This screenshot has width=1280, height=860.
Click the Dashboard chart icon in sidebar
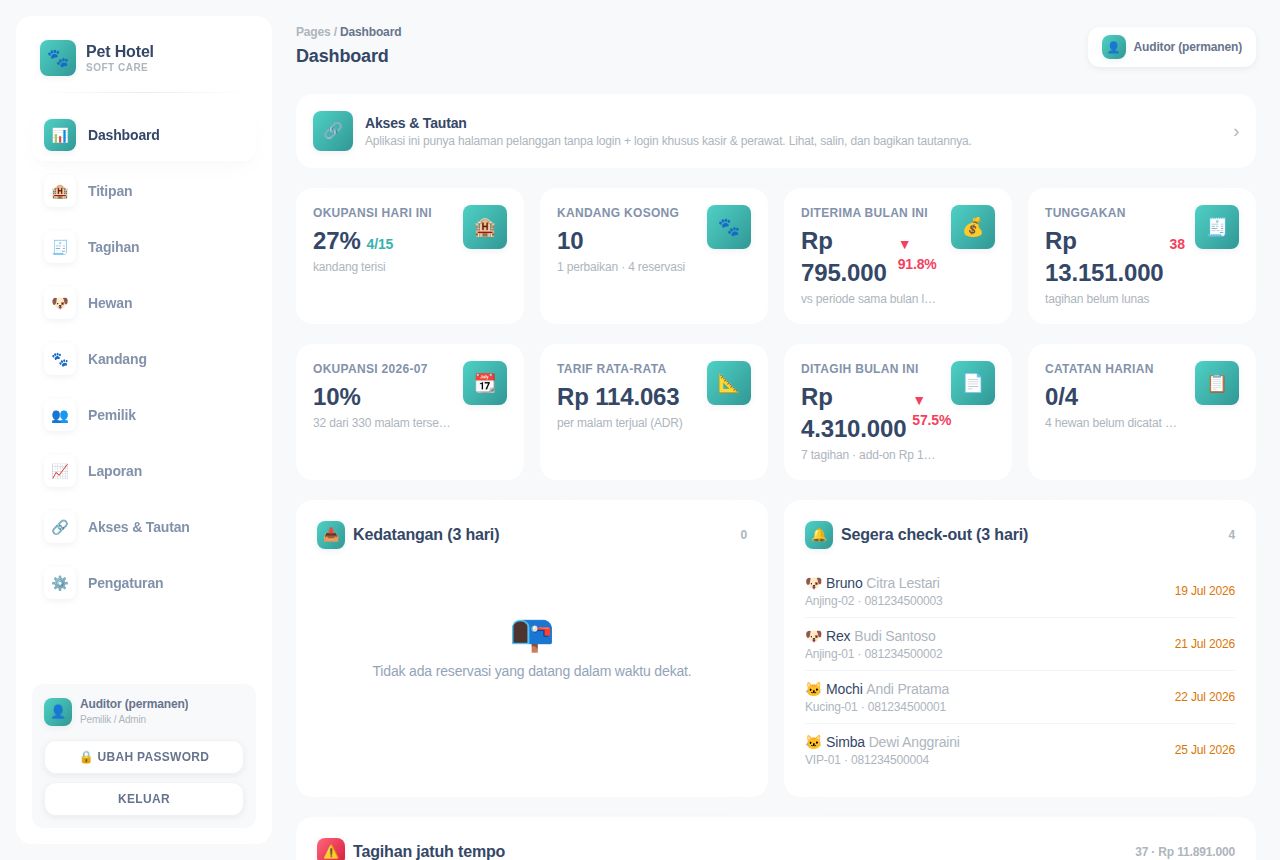(60, 135)
